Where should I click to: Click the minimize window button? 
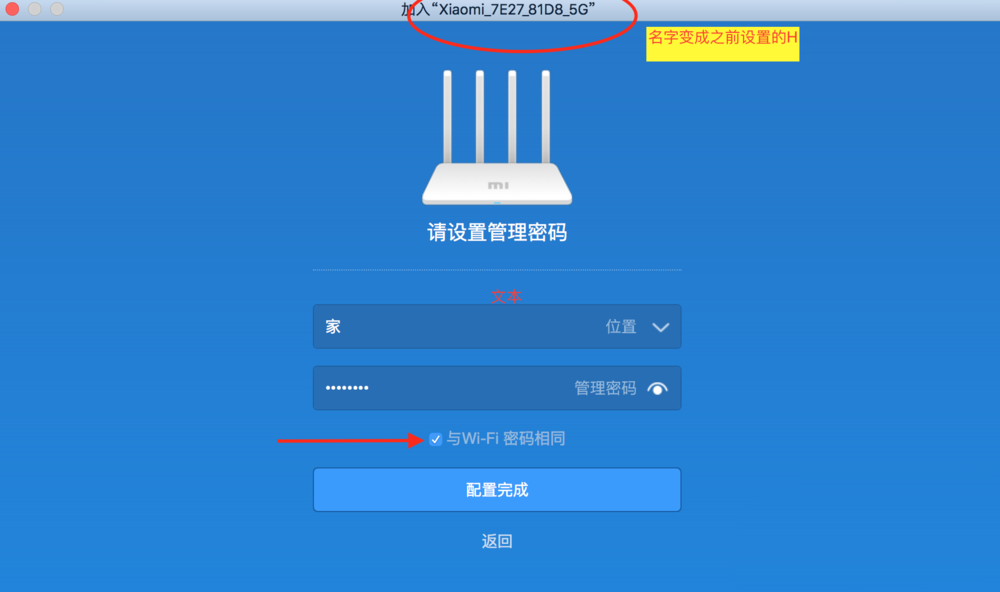click(x=34, y=9)
